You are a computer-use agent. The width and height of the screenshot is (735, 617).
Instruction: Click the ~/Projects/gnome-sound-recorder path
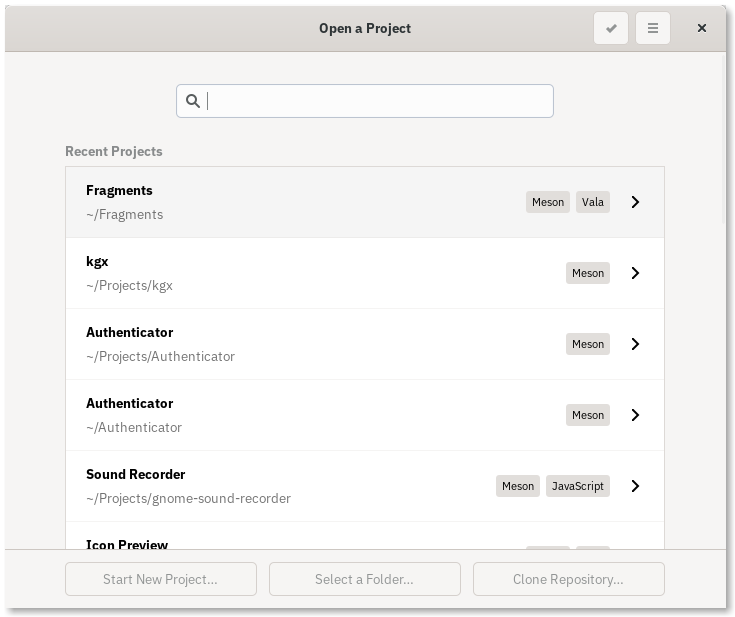(188, 498)
